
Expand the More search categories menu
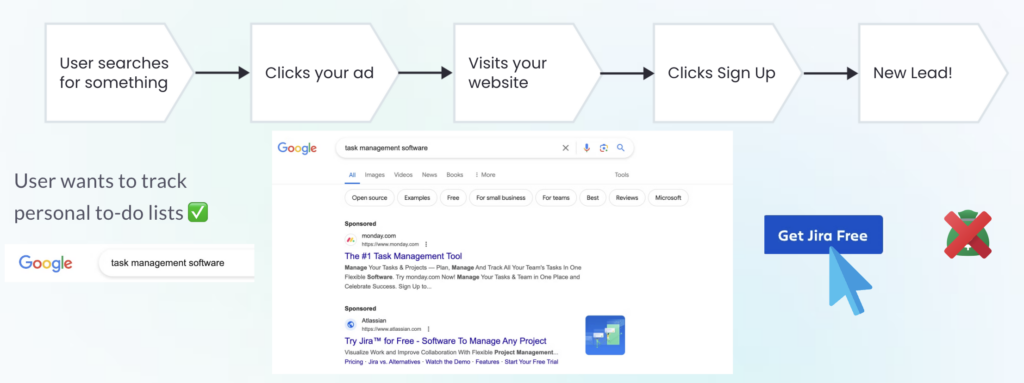click(x=485, y=175)
